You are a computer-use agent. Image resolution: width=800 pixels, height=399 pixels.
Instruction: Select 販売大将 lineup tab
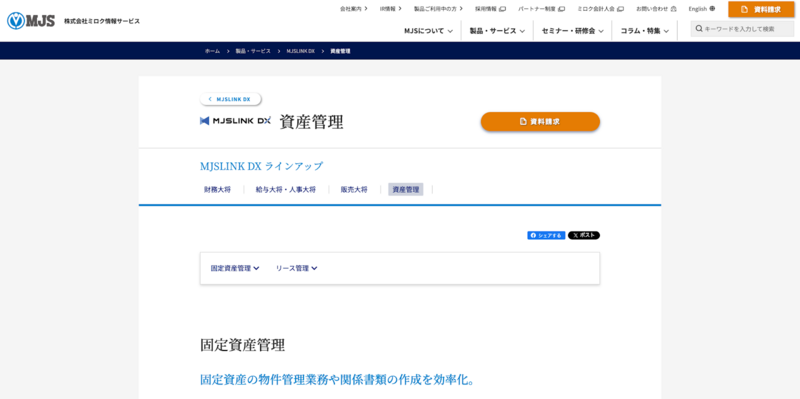(354, 189)
